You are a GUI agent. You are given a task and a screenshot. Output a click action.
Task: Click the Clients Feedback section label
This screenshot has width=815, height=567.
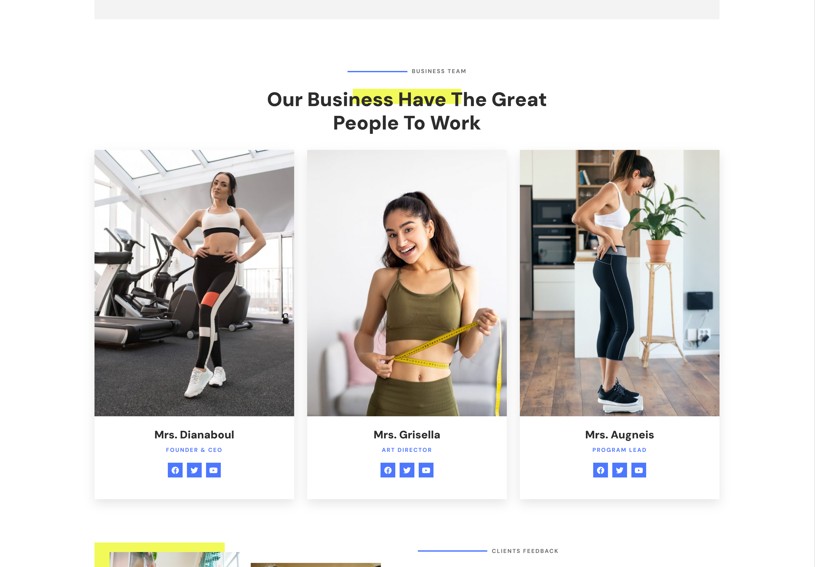coord(525,551)
